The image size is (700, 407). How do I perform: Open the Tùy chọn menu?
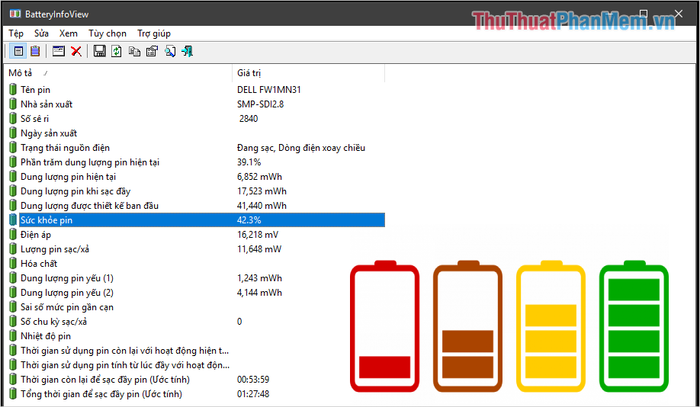tap(107, 33)
